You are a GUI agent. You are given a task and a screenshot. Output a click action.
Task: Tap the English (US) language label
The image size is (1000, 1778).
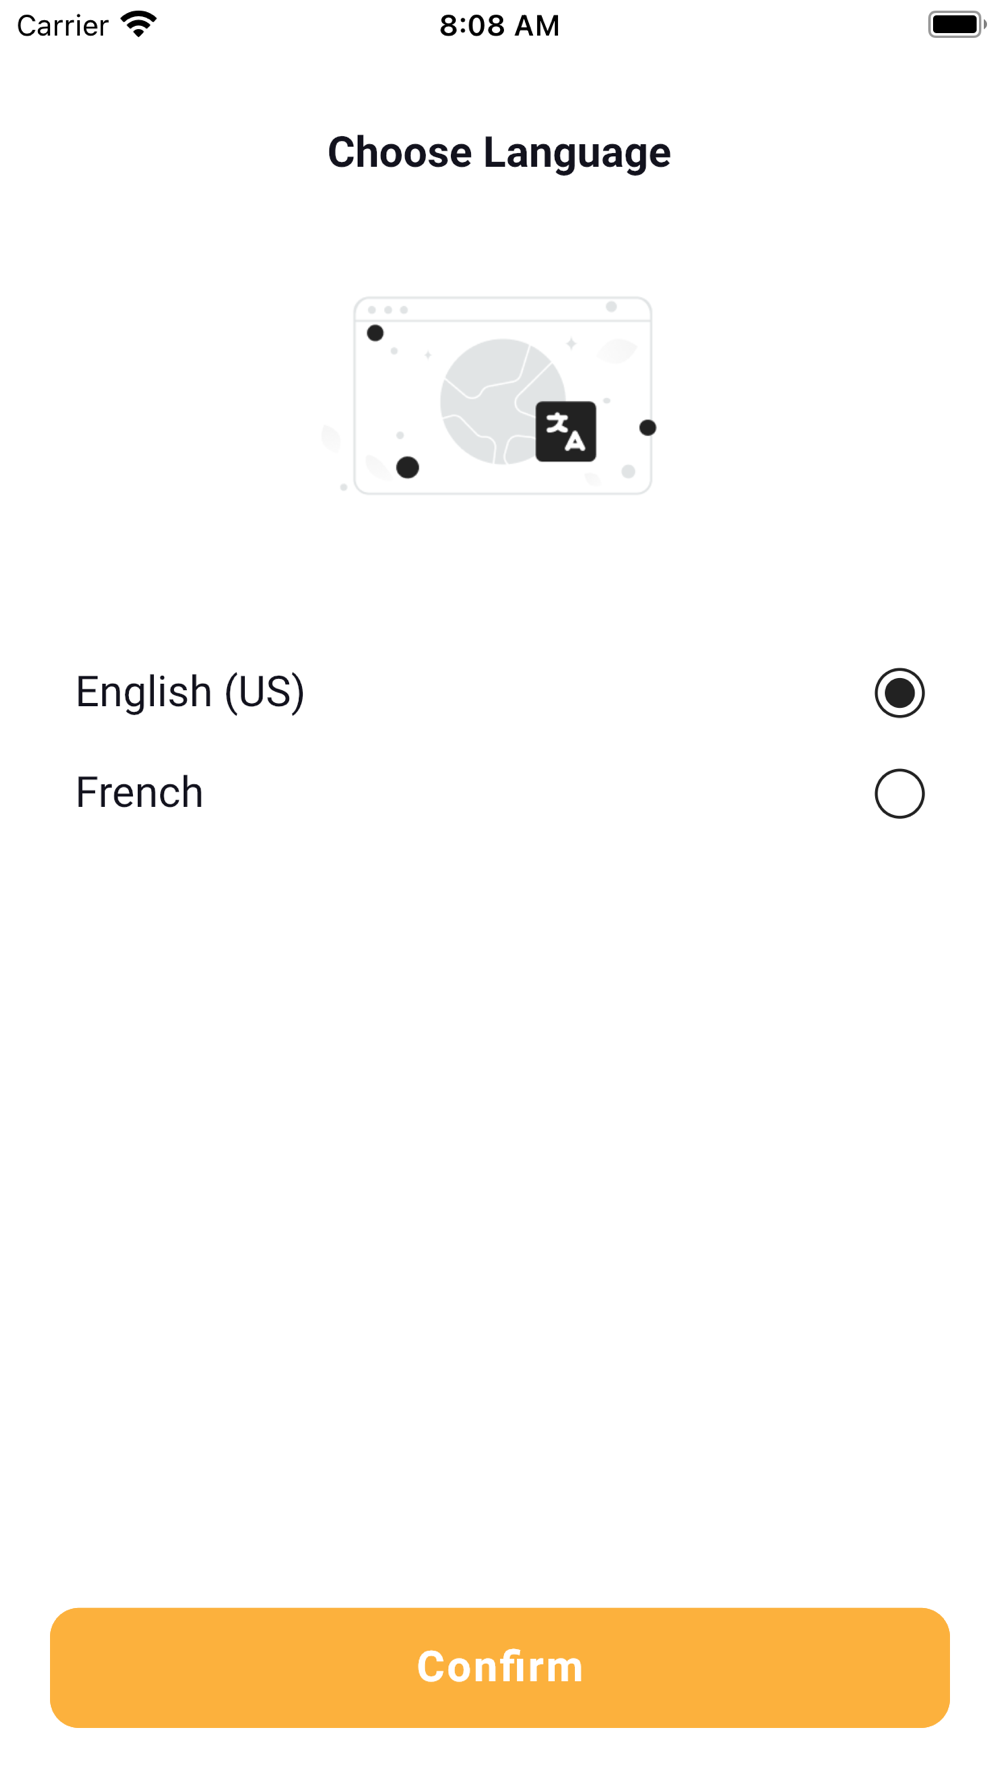pyautogui.click(x=190, y=692)
